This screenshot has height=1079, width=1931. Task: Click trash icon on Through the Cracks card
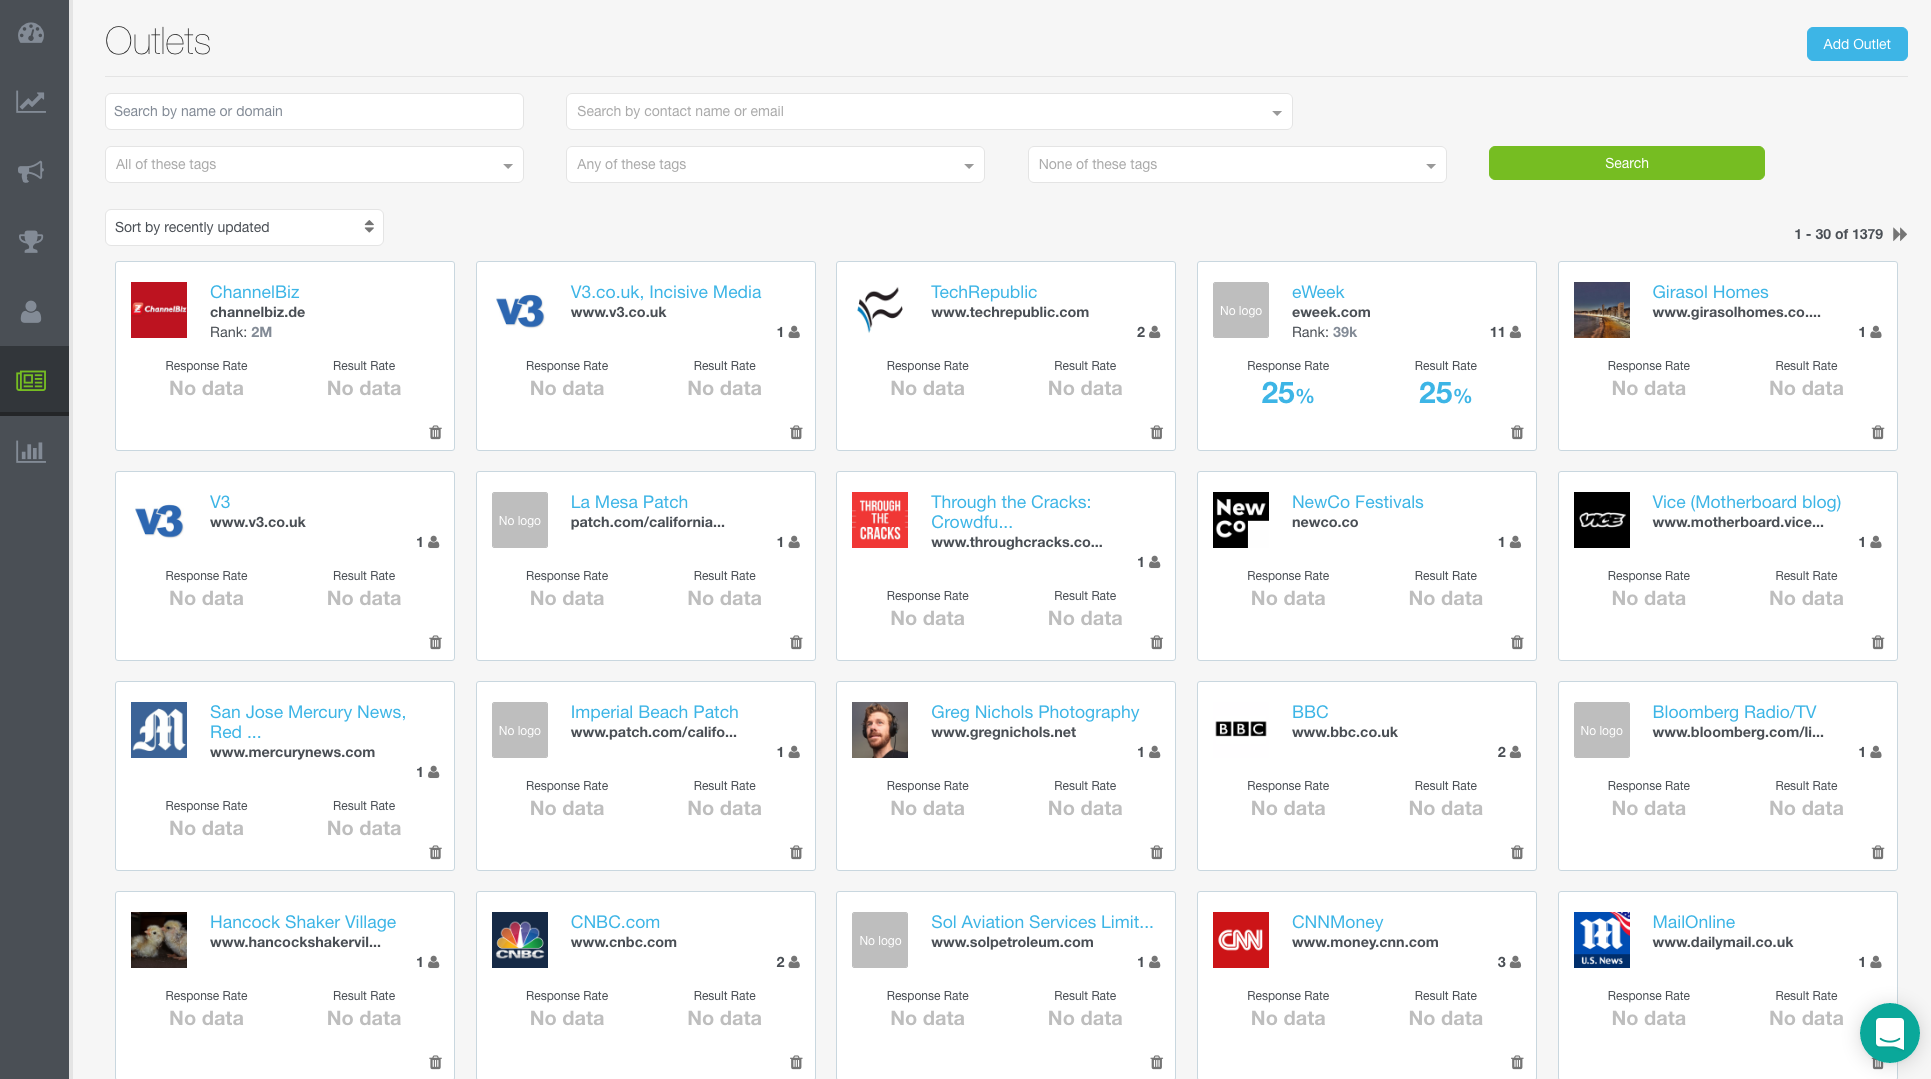[x=1157, y=642]
